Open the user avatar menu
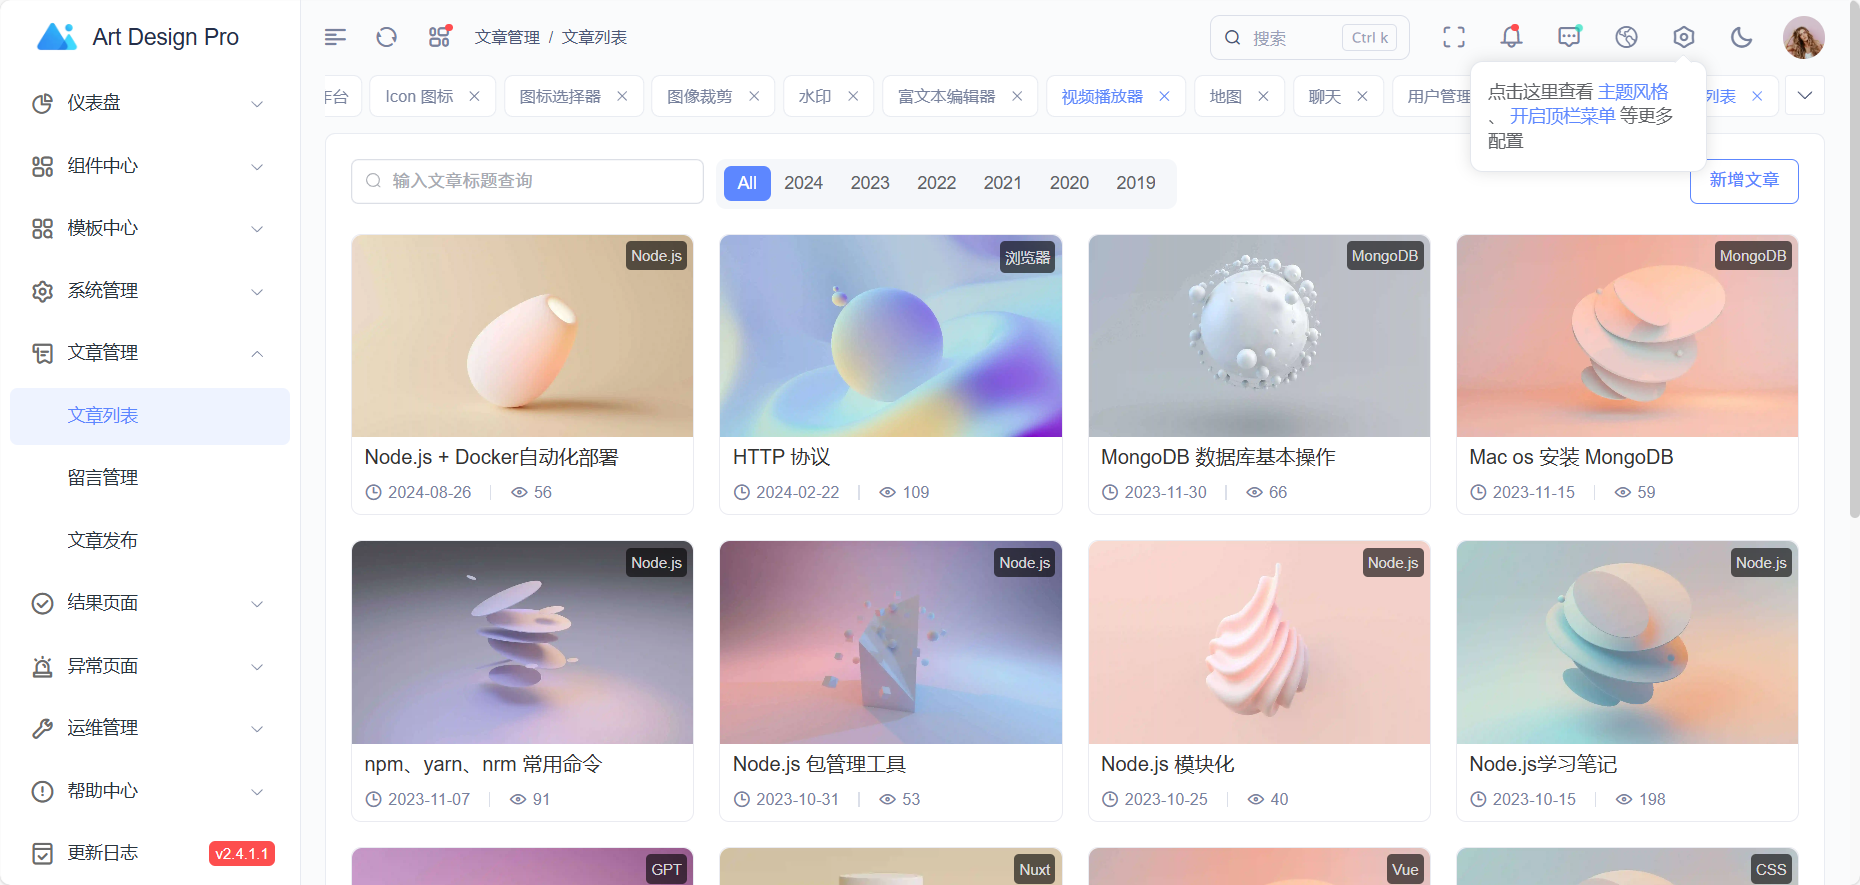Image resolution: width=1860 pixels, height=885 pixels. pyautogui.click(x=1804, y=37)
